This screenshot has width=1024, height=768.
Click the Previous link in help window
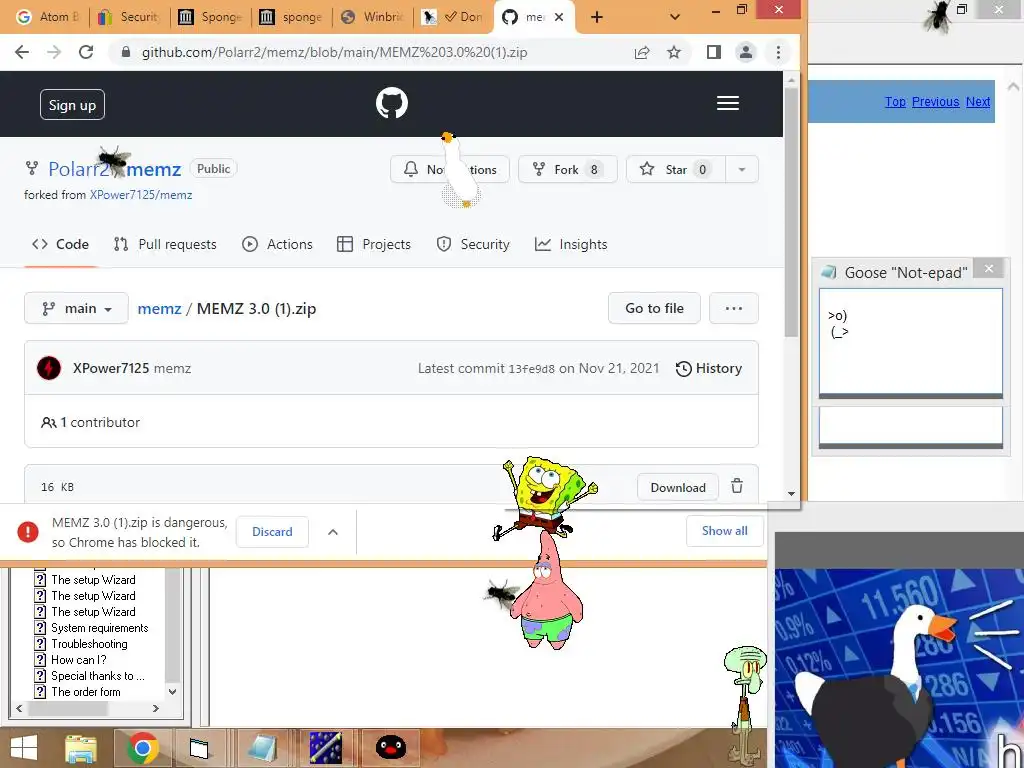(x=935, y=102)
